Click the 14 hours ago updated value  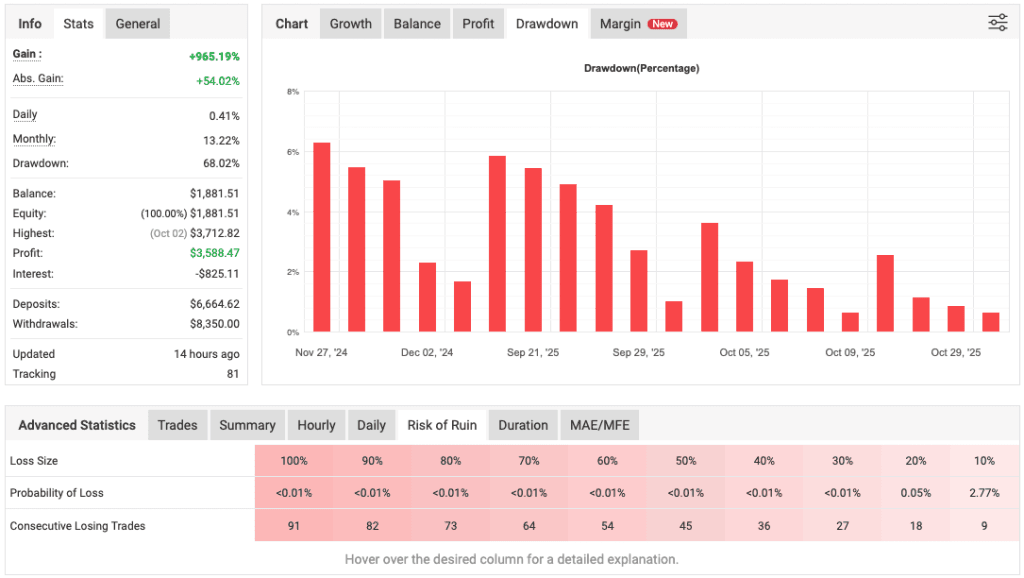coord(206,354)
